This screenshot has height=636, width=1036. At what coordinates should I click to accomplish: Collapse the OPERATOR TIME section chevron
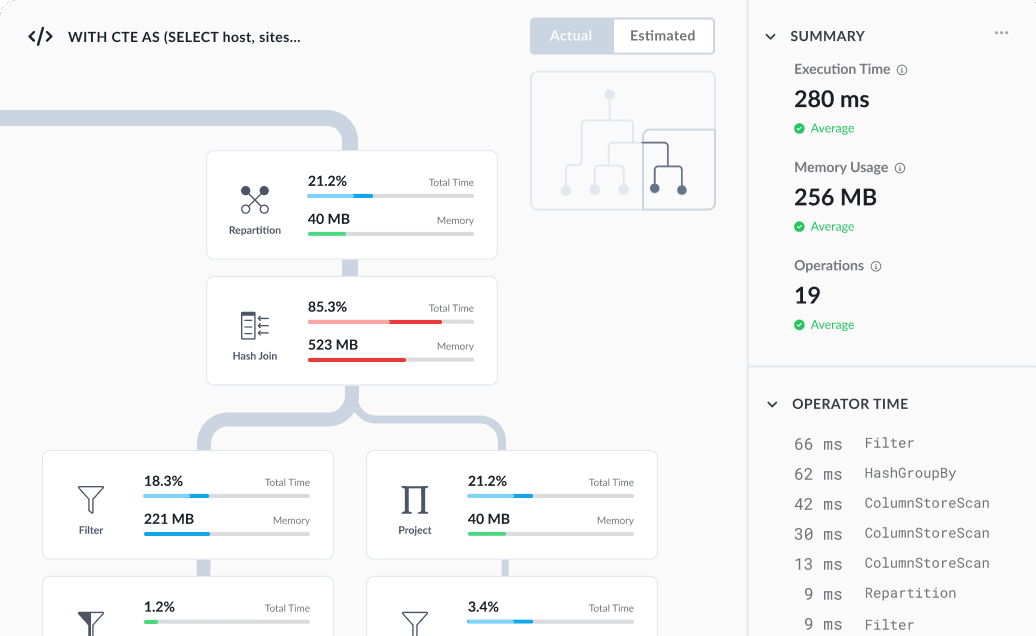772,404
